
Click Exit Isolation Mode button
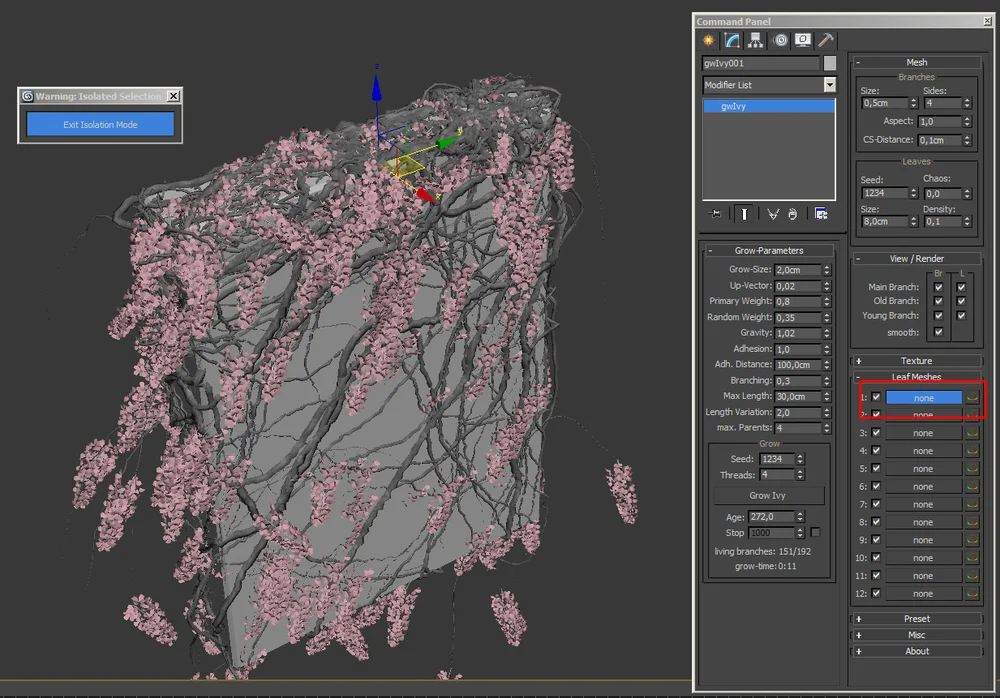click(x=100, y=125)
